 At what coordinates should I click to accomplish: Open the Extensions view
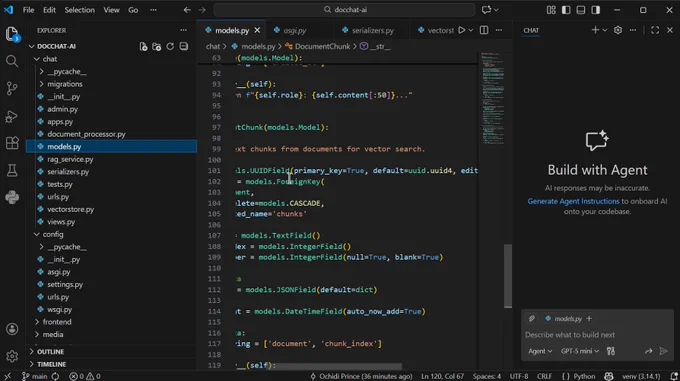(x=12, y=143)
